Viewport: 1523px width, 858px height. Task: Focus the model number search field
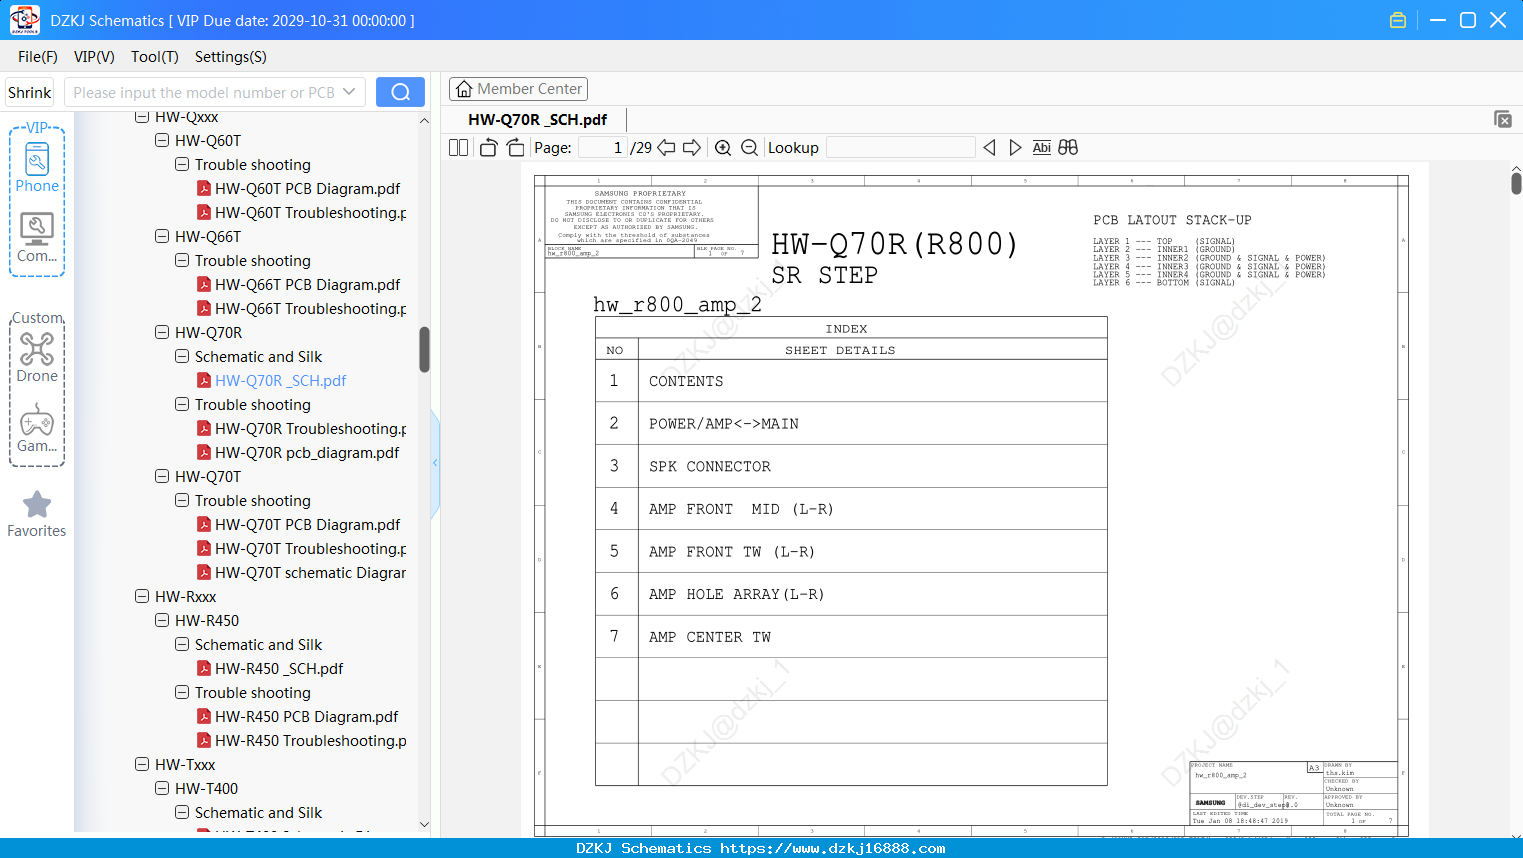[203, 92]
